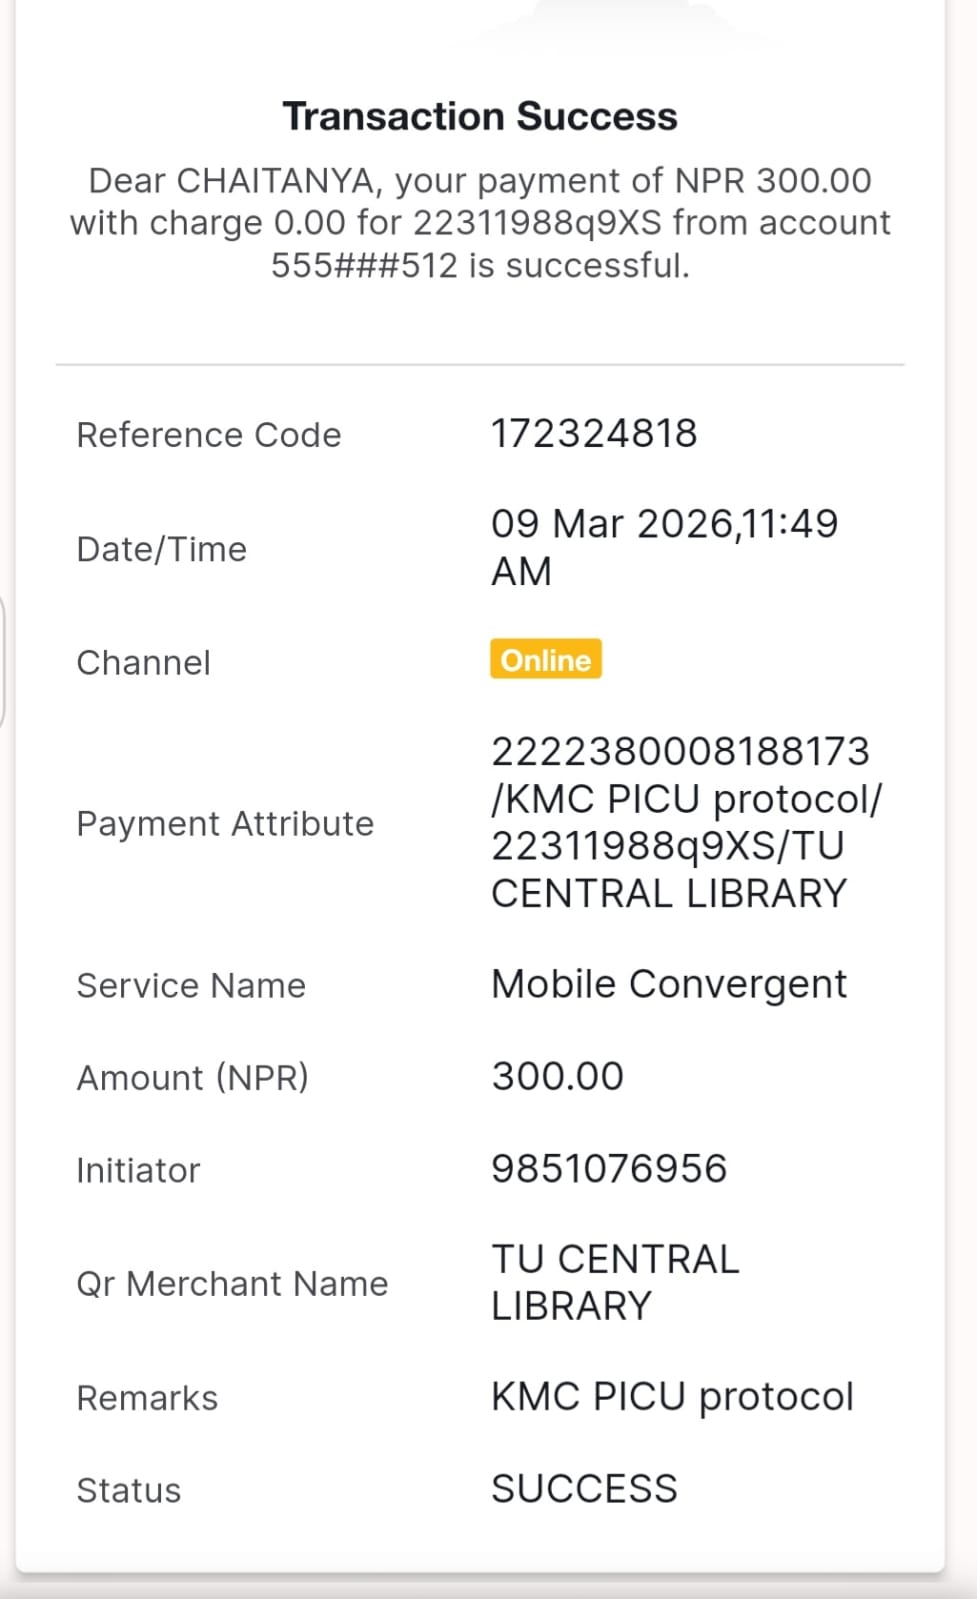Tap the yellow Online channel badge
Viewport: 977px width, 1599px height.
click(545, 660)
